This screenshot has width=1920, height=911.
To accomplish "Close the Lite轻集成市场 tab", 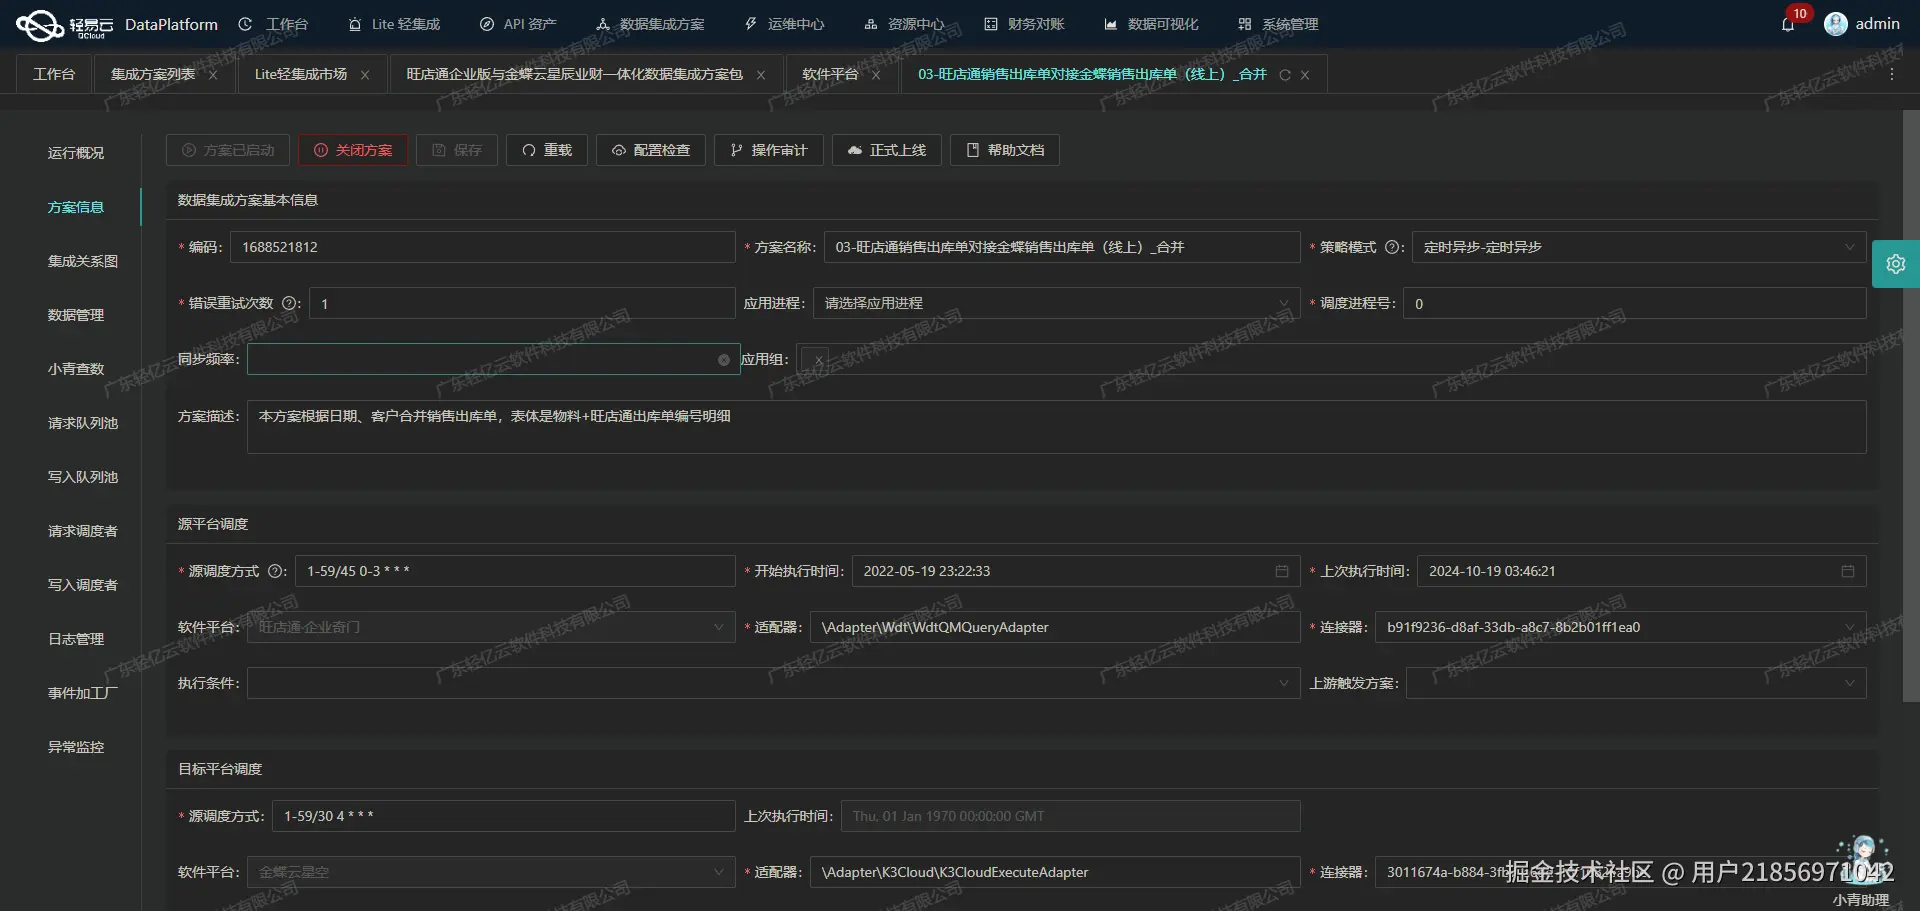I will [x=365, y=75].
